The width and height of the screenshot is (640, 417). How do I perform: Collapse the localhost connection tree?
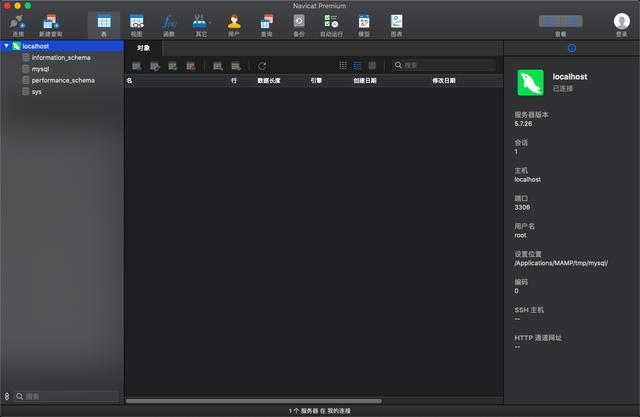pos(7,46)
